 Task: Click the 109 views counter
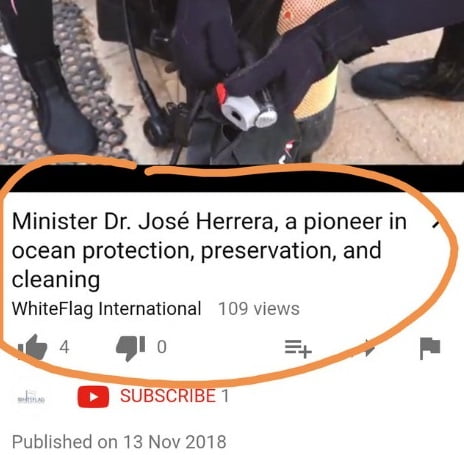pyautogui.click(x=259, y=309)
